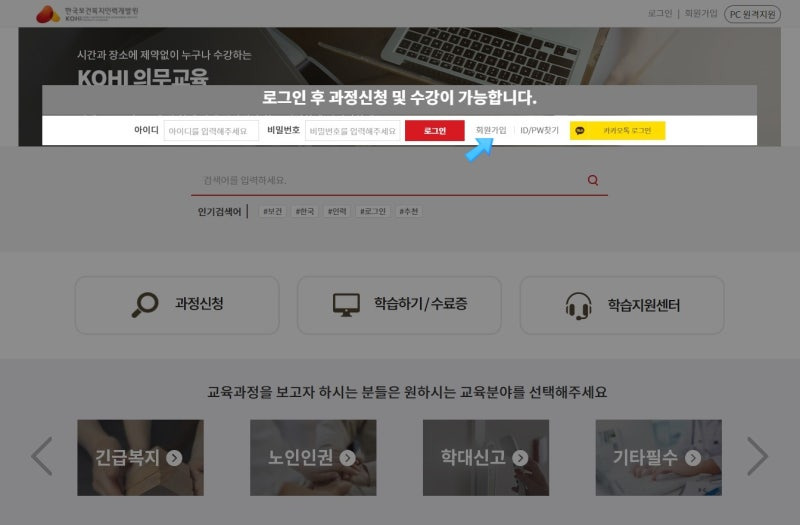This screenshot has width=800, height=525.
Task: Click the red 로그인 button
Action: tap(435, 131)
